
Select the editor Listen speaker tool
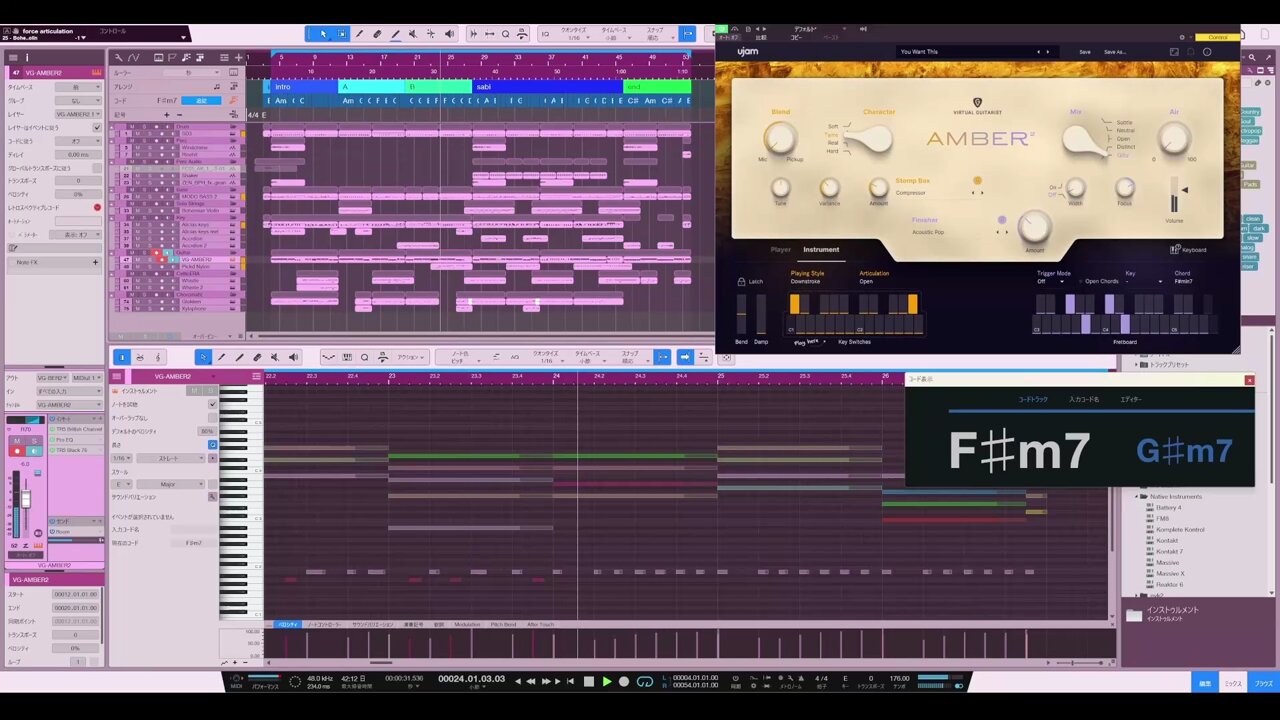(293, 357)
